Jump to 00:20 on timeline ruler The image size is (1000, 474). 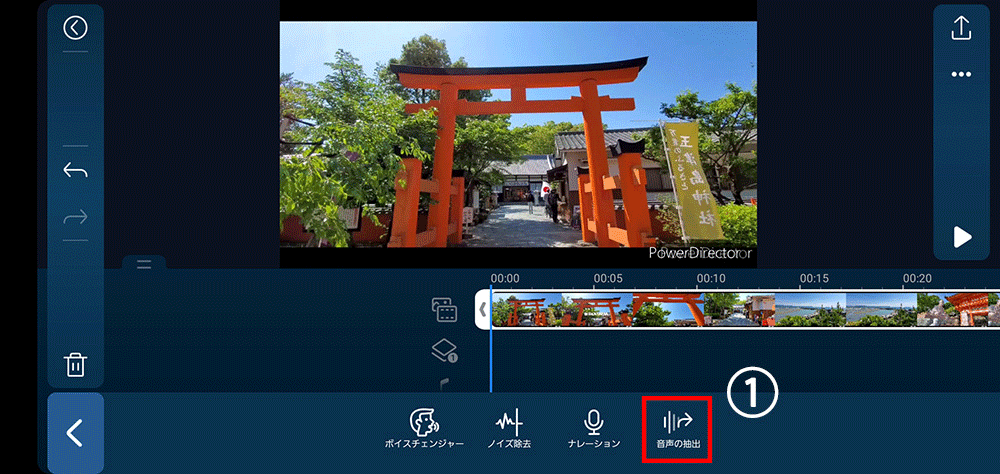pyautogui.click(x=918, y=278)
